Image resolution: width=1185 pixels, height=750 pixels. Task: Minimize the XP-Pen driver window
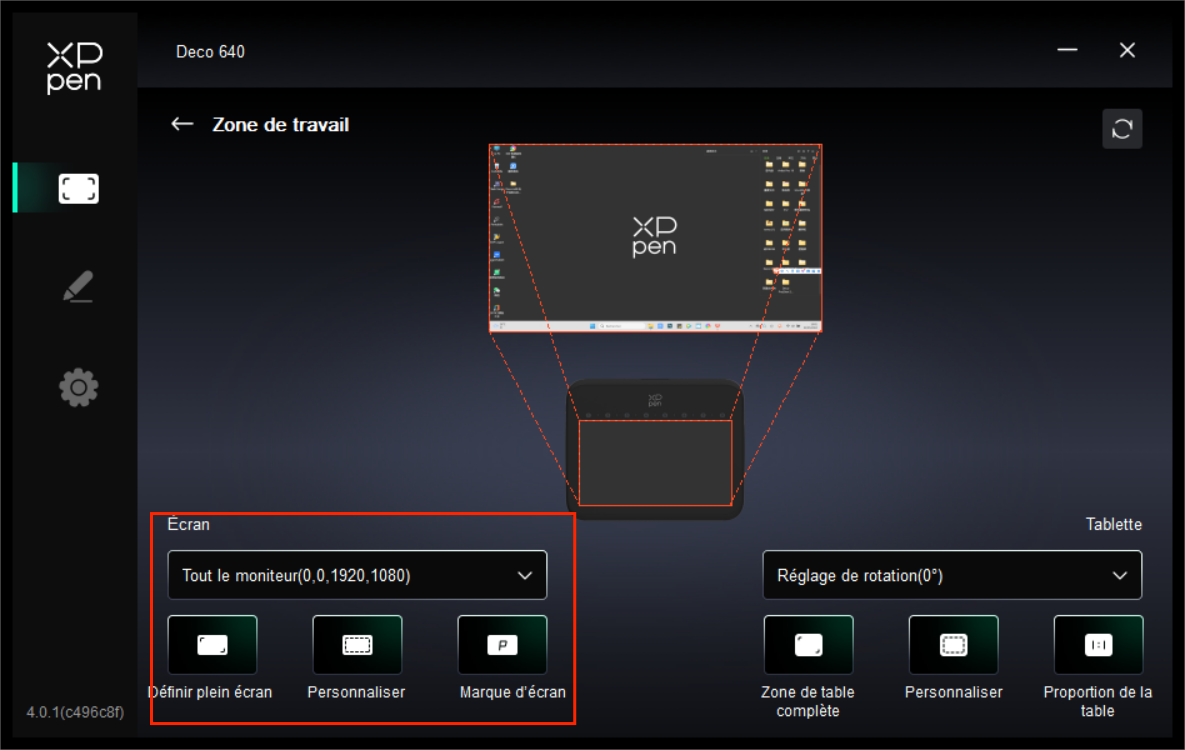[1068, 51]
